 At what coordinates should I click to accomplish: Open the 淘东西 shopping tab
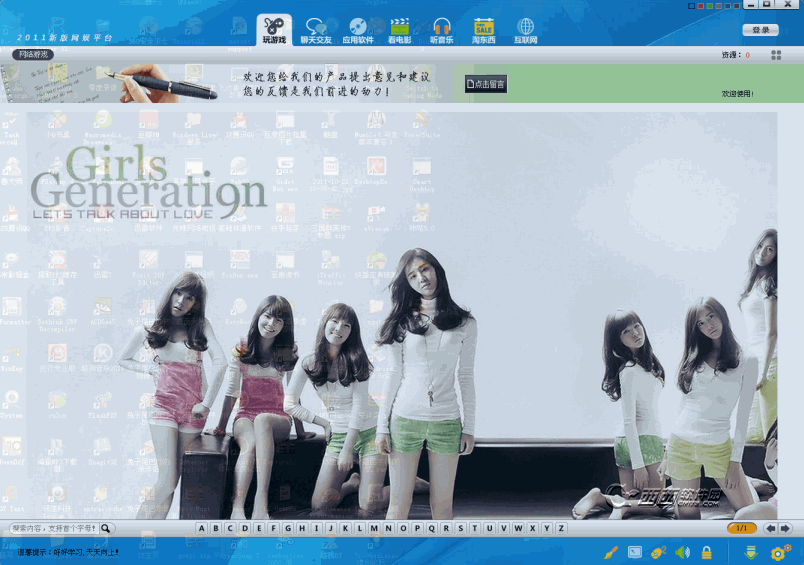point(484,31)
